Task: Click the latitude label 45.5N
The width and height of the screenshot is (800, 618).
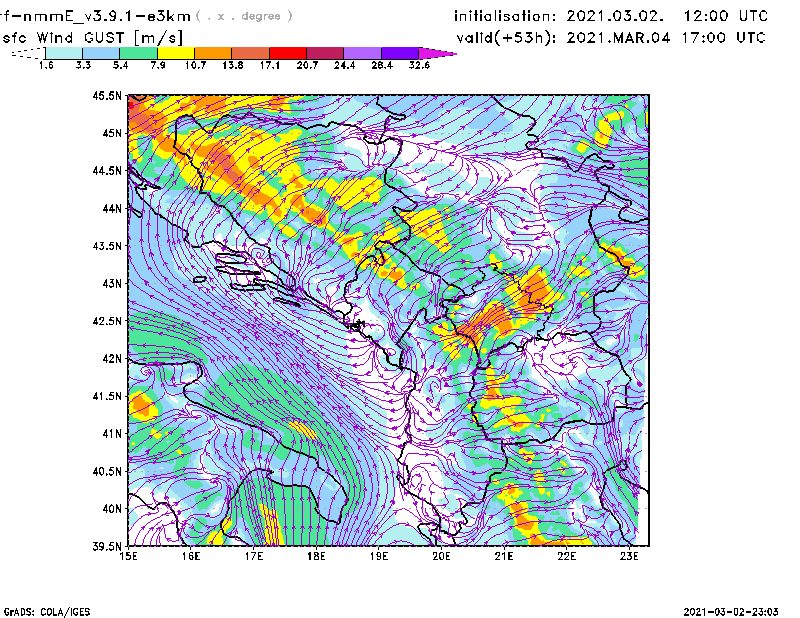Action: tap(107, 95)
